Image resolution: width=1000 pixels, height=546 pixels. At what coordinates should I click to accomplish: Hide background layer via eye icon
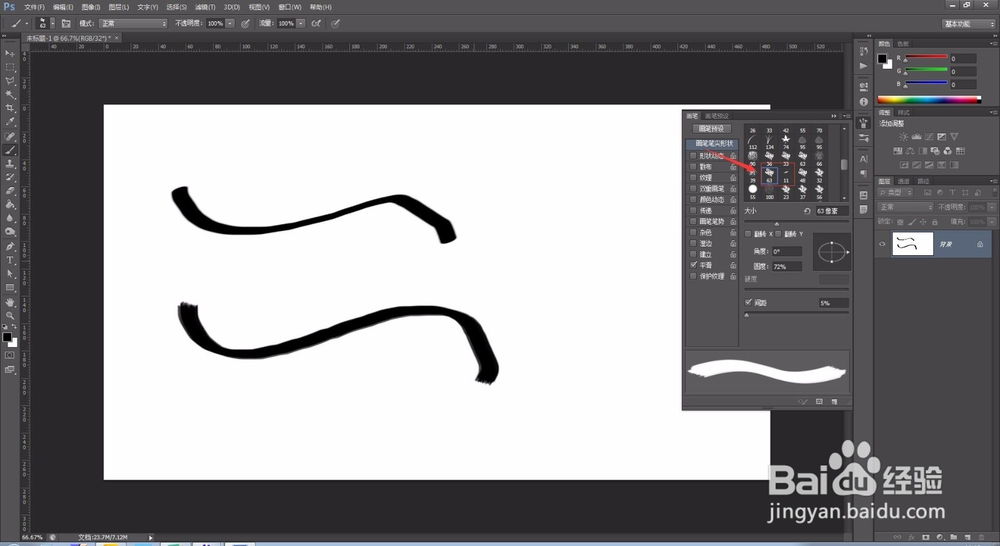pos(882,244)
